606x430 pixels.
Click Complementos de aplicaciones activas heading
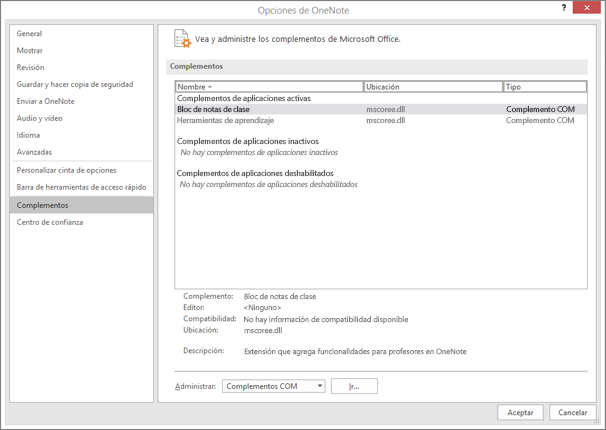pyautogui.click(x=244, y=99)
